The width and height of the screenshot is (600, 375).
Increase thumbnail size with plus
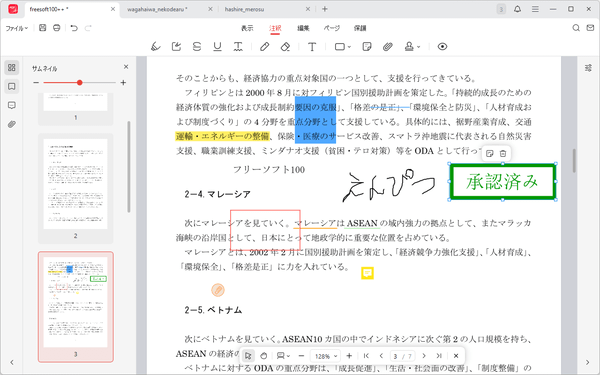123,83
